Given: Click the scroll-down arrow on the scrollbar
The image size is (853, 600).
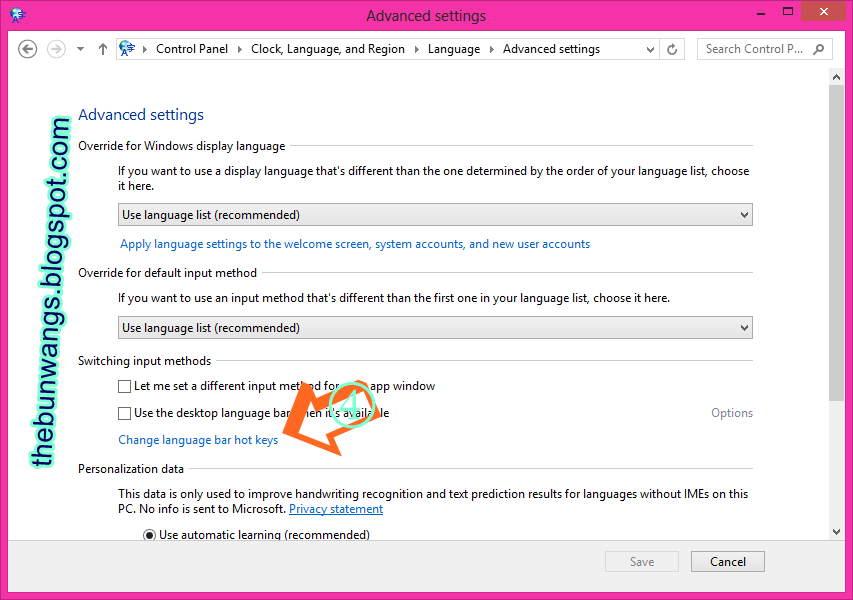Looking at the screenshot, I should click(x=837, y=532).
